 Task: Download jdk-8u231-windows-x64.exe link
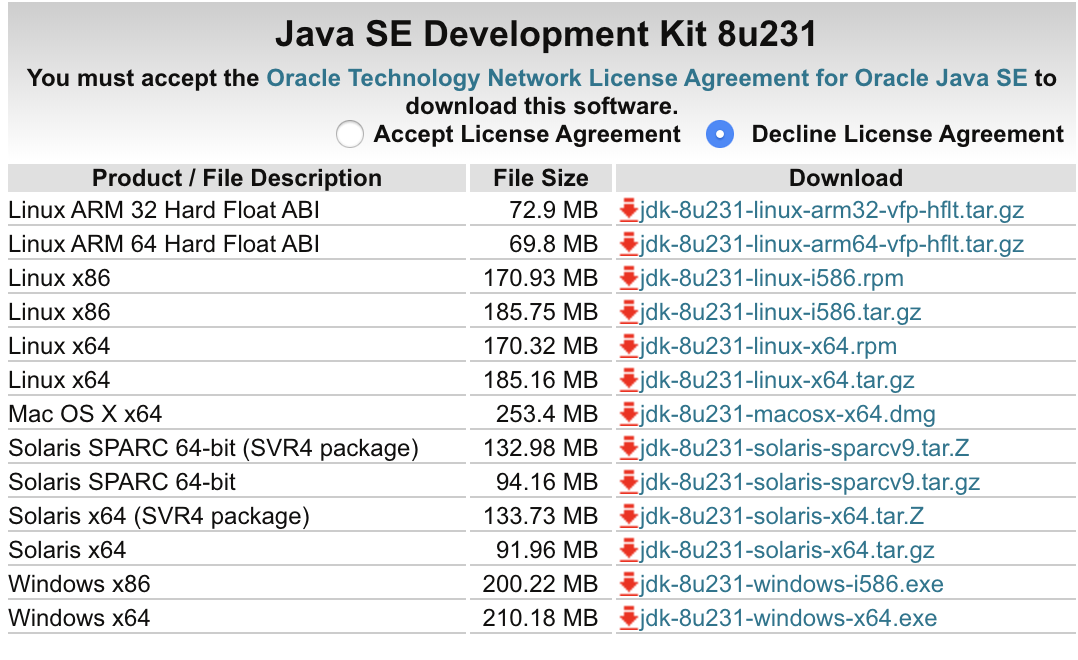click(x=789, y=618)
